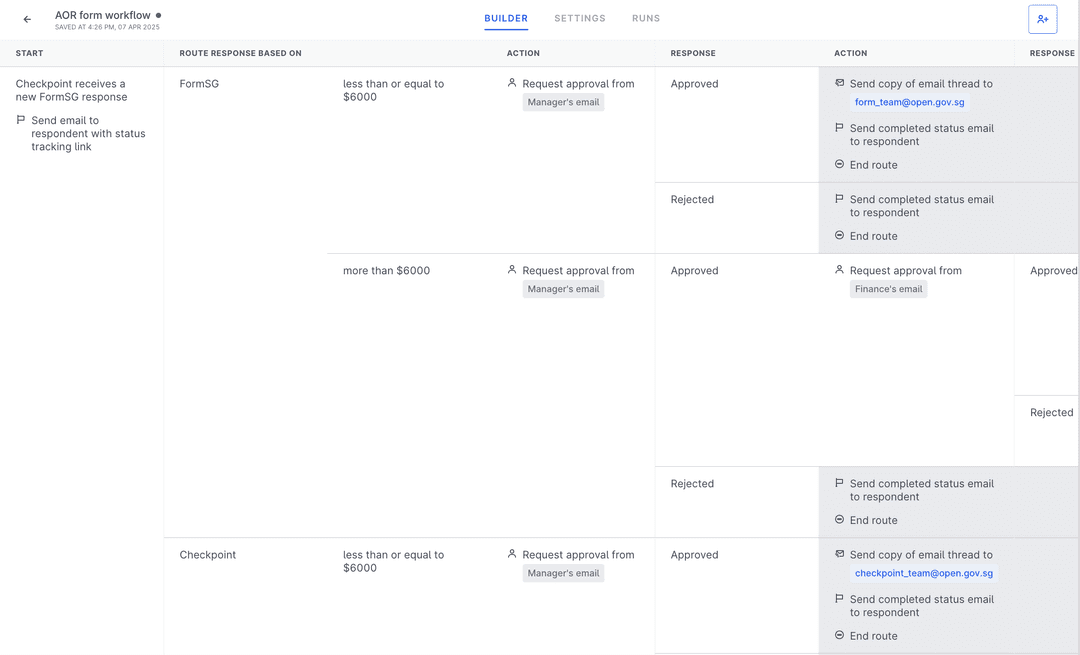Viewport: 1080px width, 655px height.
Task: Click person icon in FormSG more than $6000 approval
Action: coord(512,269)
